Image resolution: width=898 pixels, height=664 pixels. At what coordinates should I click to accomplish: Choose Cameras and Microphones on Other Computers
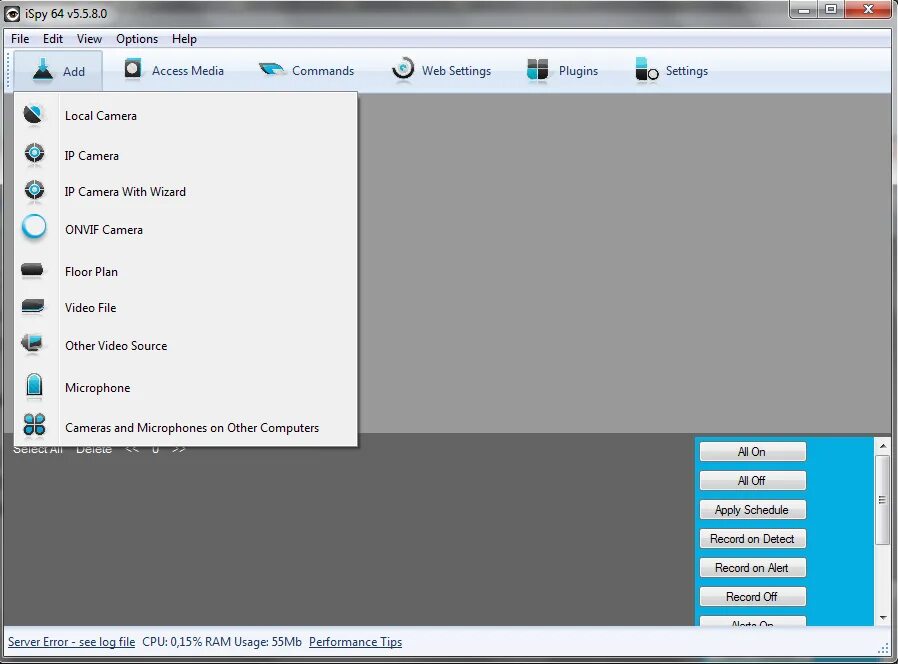(x=186, y=427)
